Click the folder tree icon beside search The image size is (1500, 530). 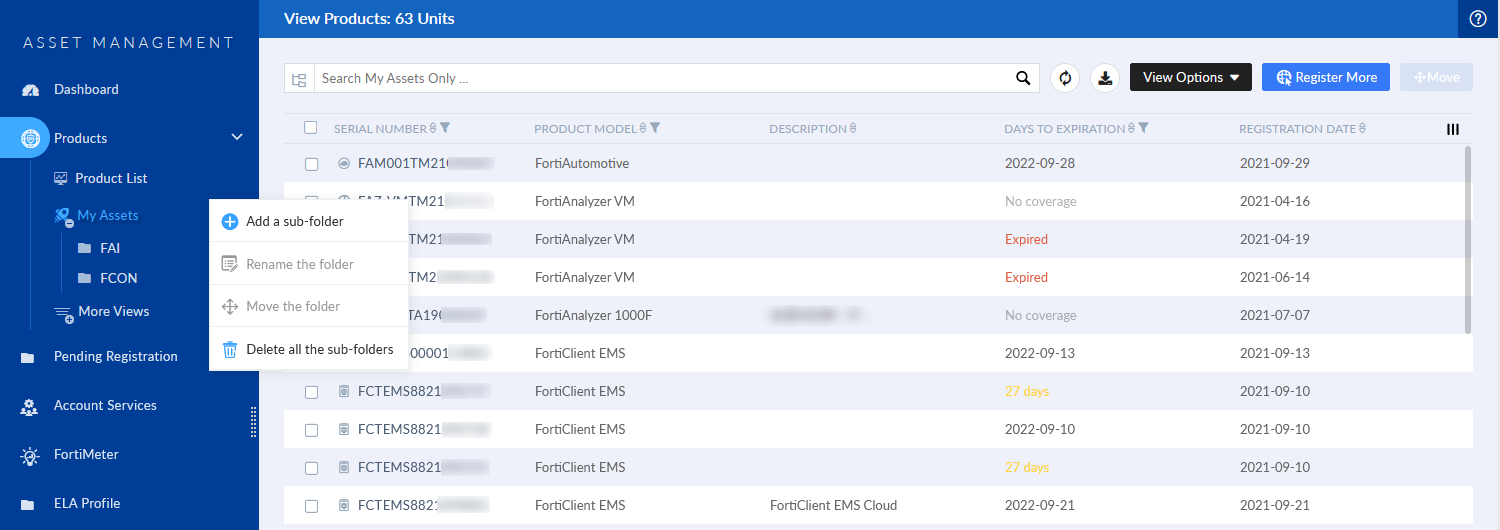coord(299,79)
